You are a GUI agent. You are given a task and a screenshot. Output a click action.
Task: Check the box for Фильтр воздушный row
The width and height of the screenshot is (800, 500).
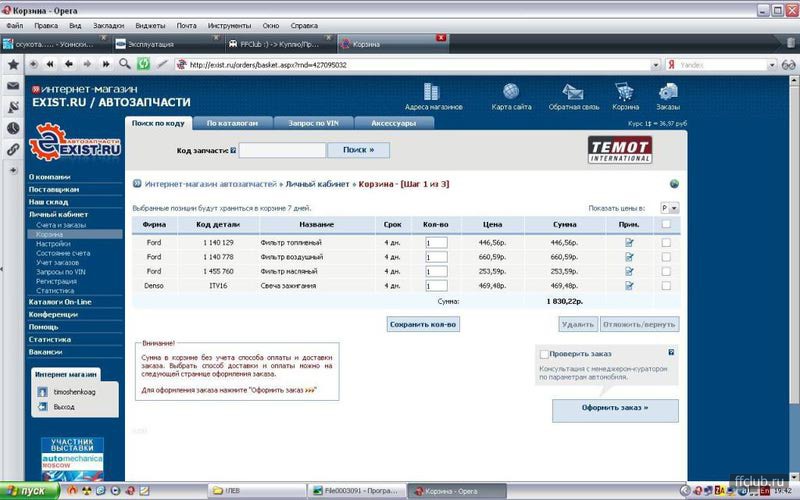click(666, 257)
